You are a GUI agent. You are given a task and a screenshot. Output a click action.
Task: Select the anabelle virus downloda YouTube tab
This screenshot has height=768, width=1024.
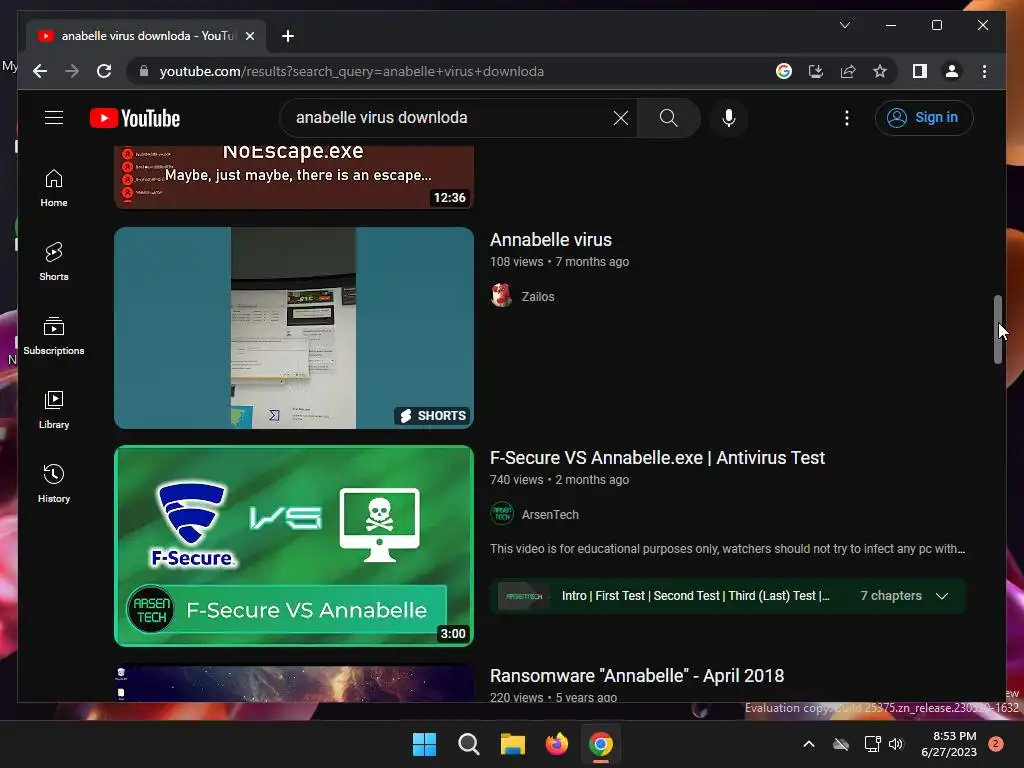pos(146,36)
